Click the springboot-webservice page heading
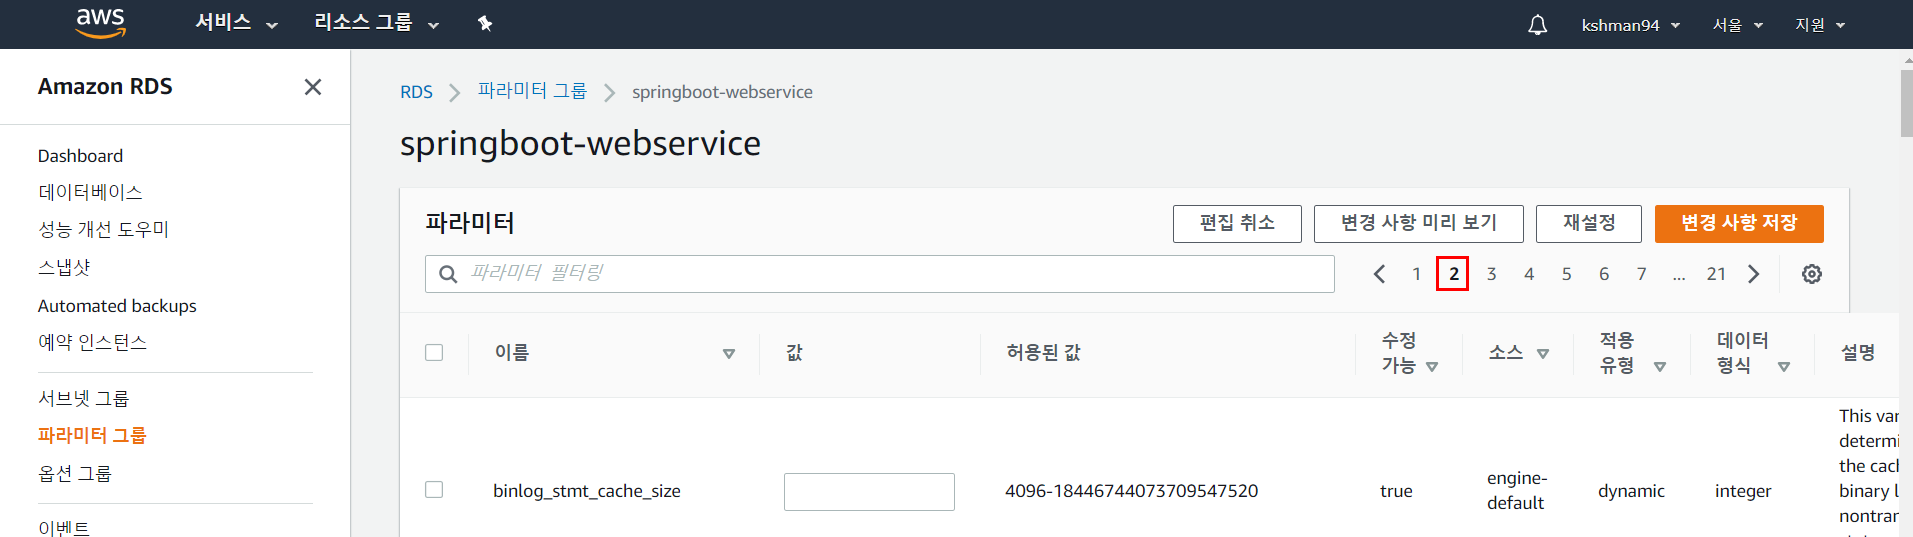 click(580, 144)
